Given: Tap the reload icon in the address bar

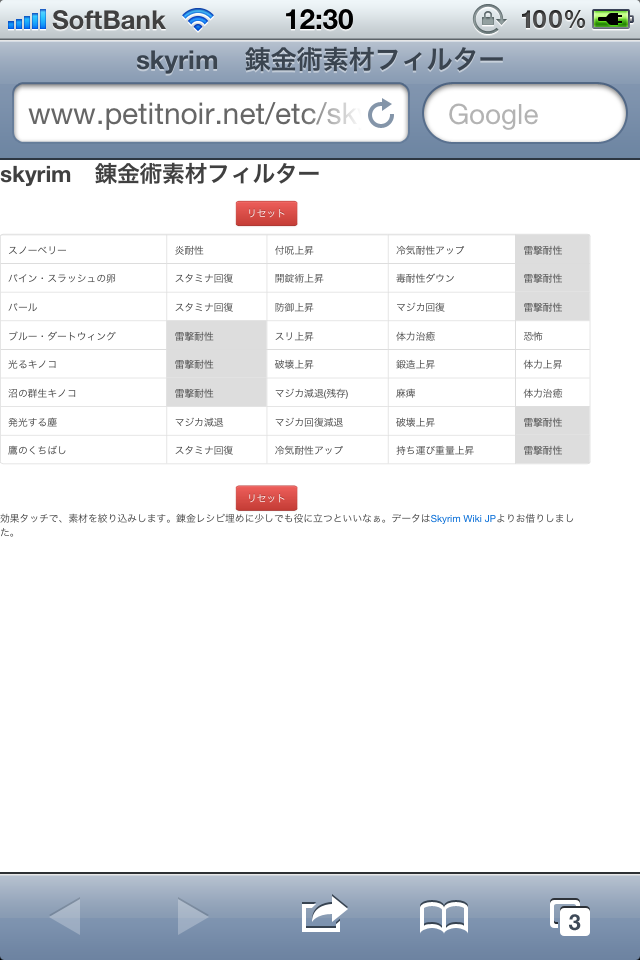Looking at the screenshot, I should (x=380, y=113).
